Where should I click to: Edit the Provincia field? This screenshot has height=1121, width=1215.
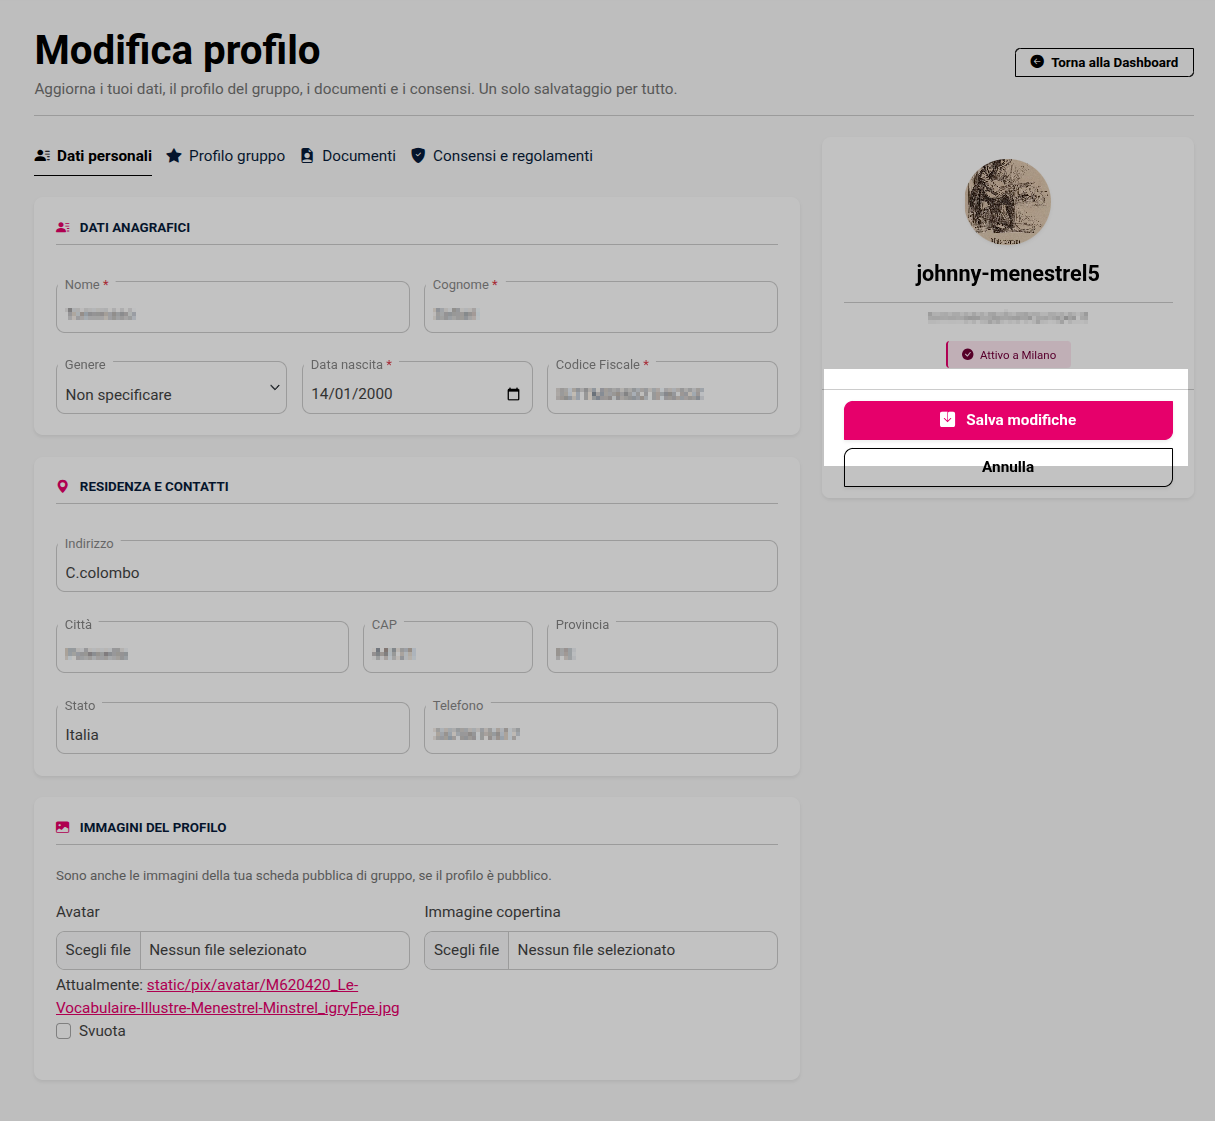coord(662,647)
